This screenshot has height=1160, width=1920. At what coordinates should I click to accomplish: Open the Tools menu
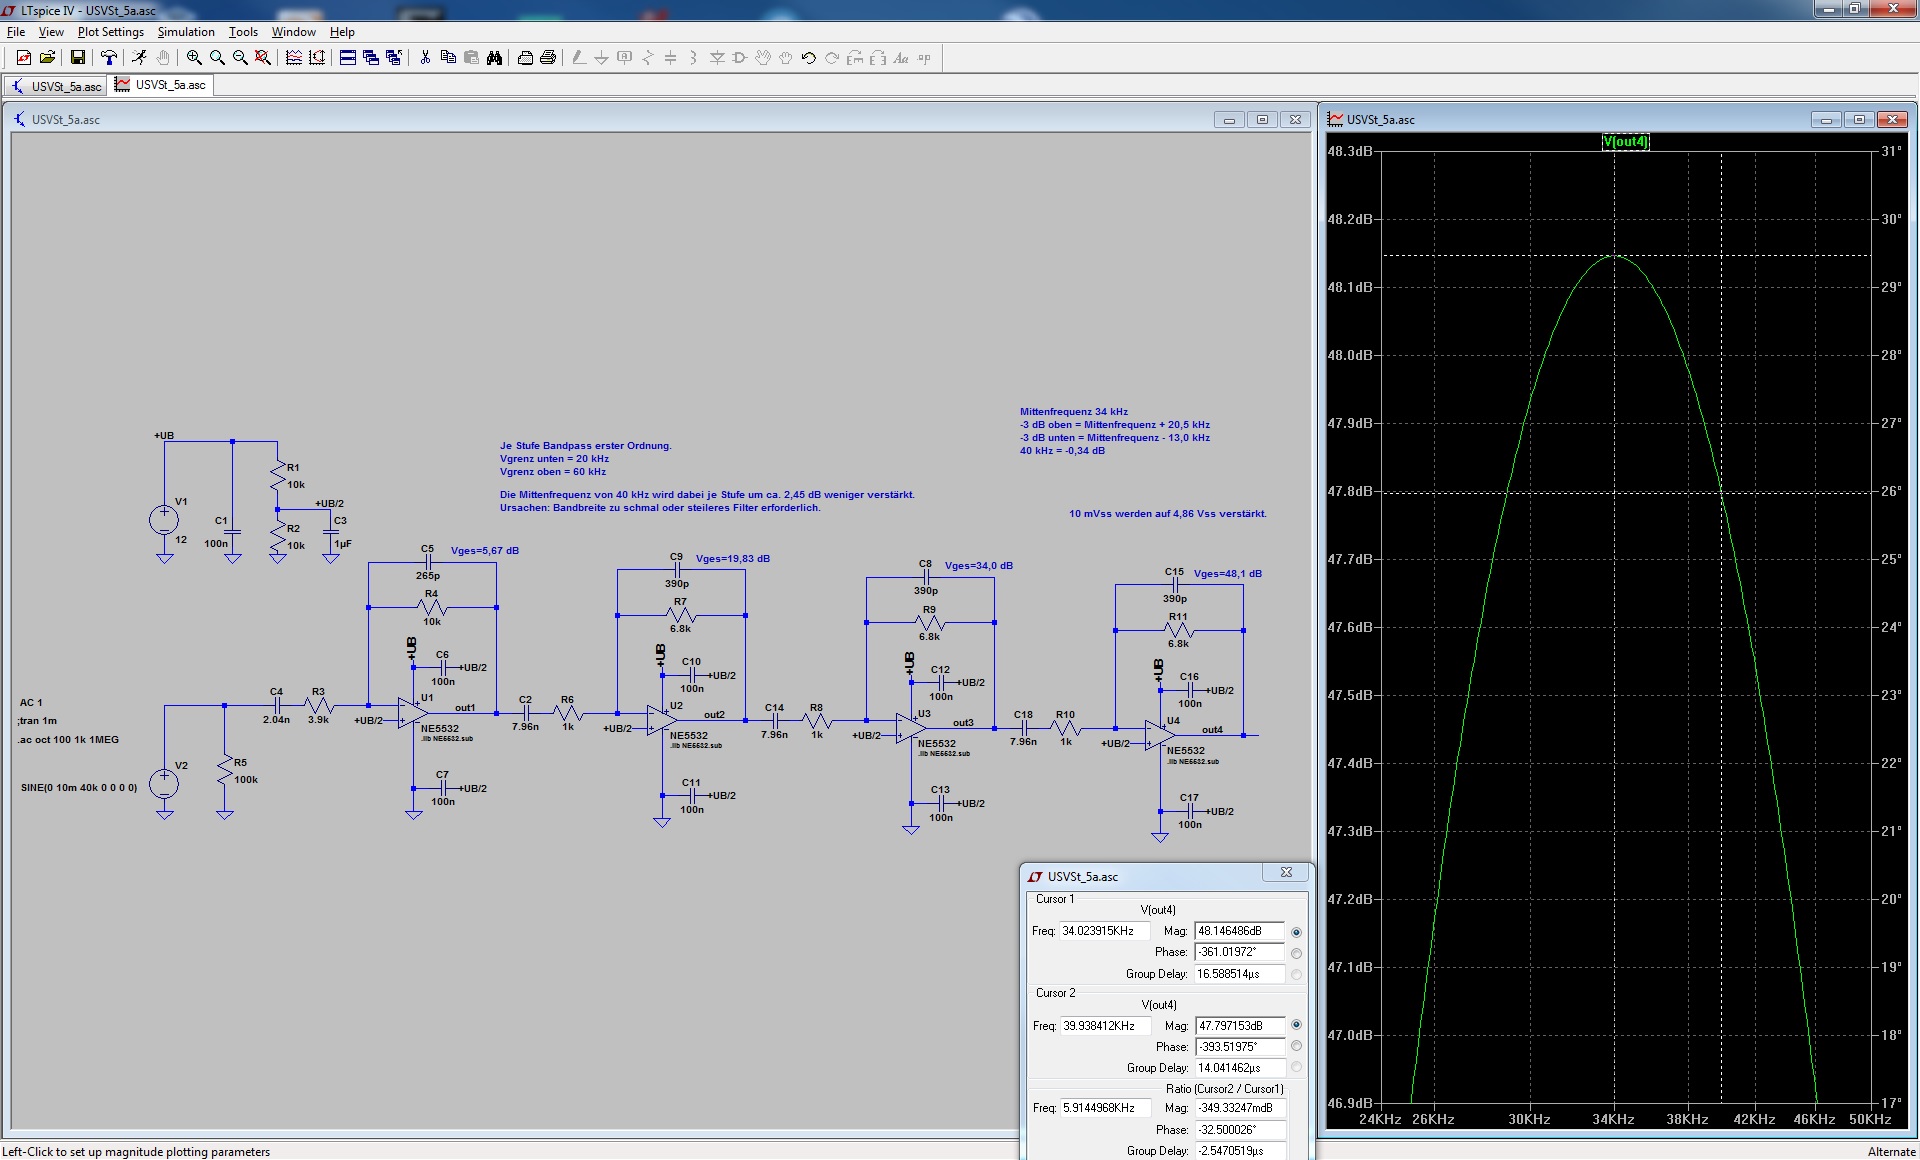(243, 32)
